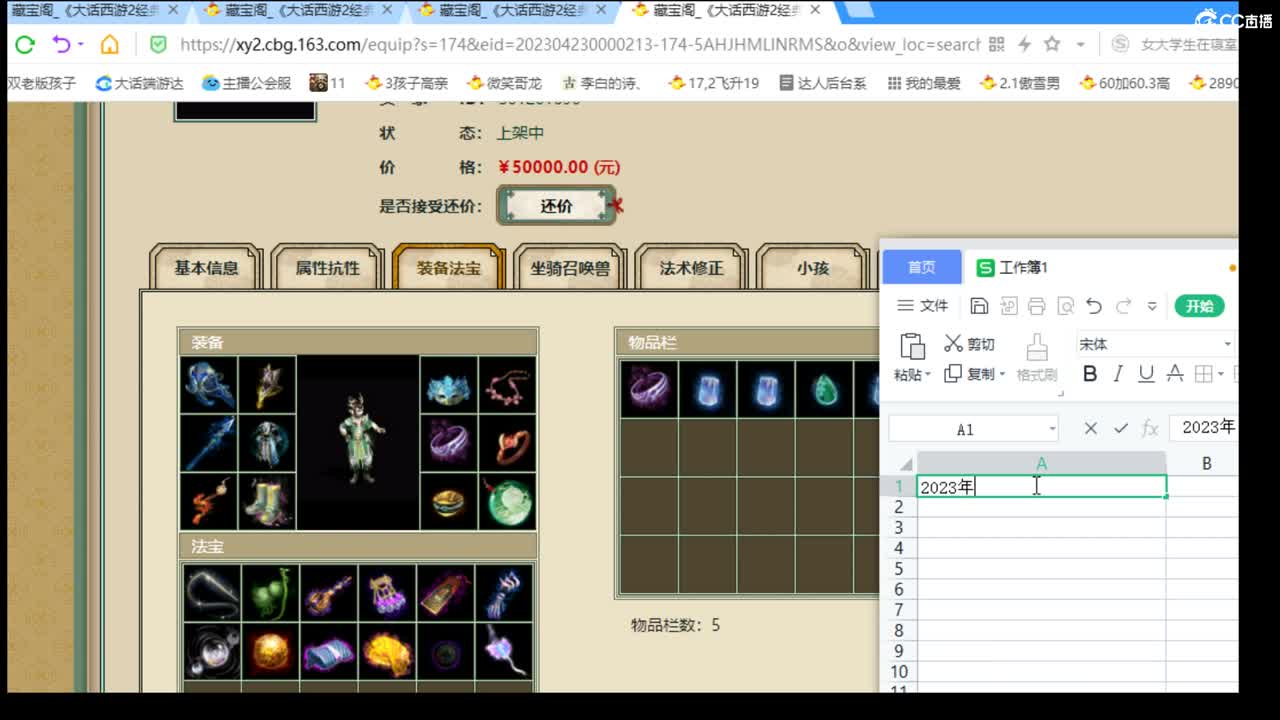Click the Print Preview icon in WPS
Screen dimensions: 1280x720
coord(1065,306)
